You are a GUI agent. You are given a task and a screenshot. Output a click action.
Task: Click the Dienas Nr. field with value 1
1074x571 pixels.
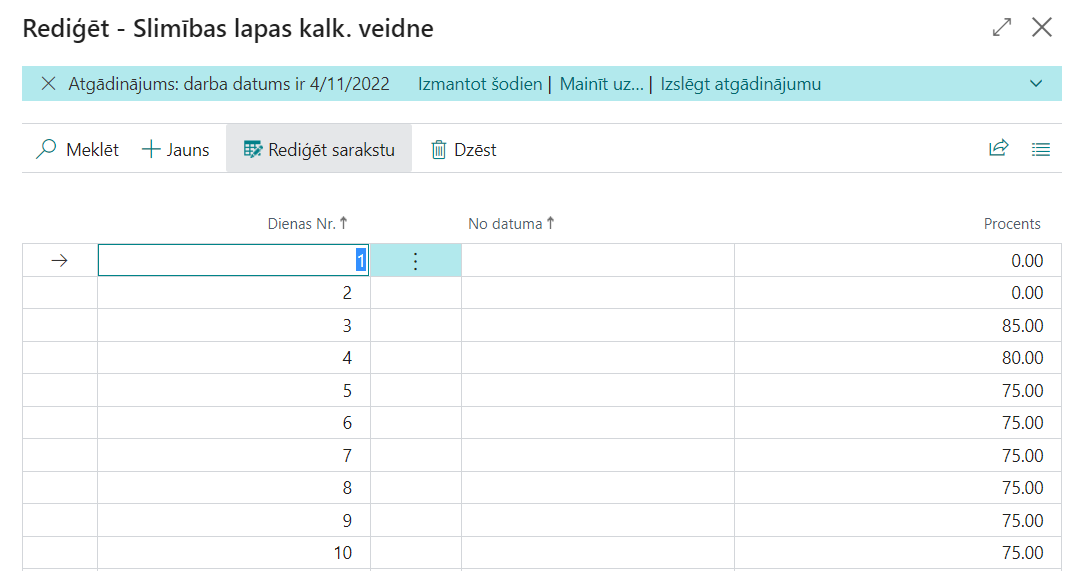pos(233,261)
